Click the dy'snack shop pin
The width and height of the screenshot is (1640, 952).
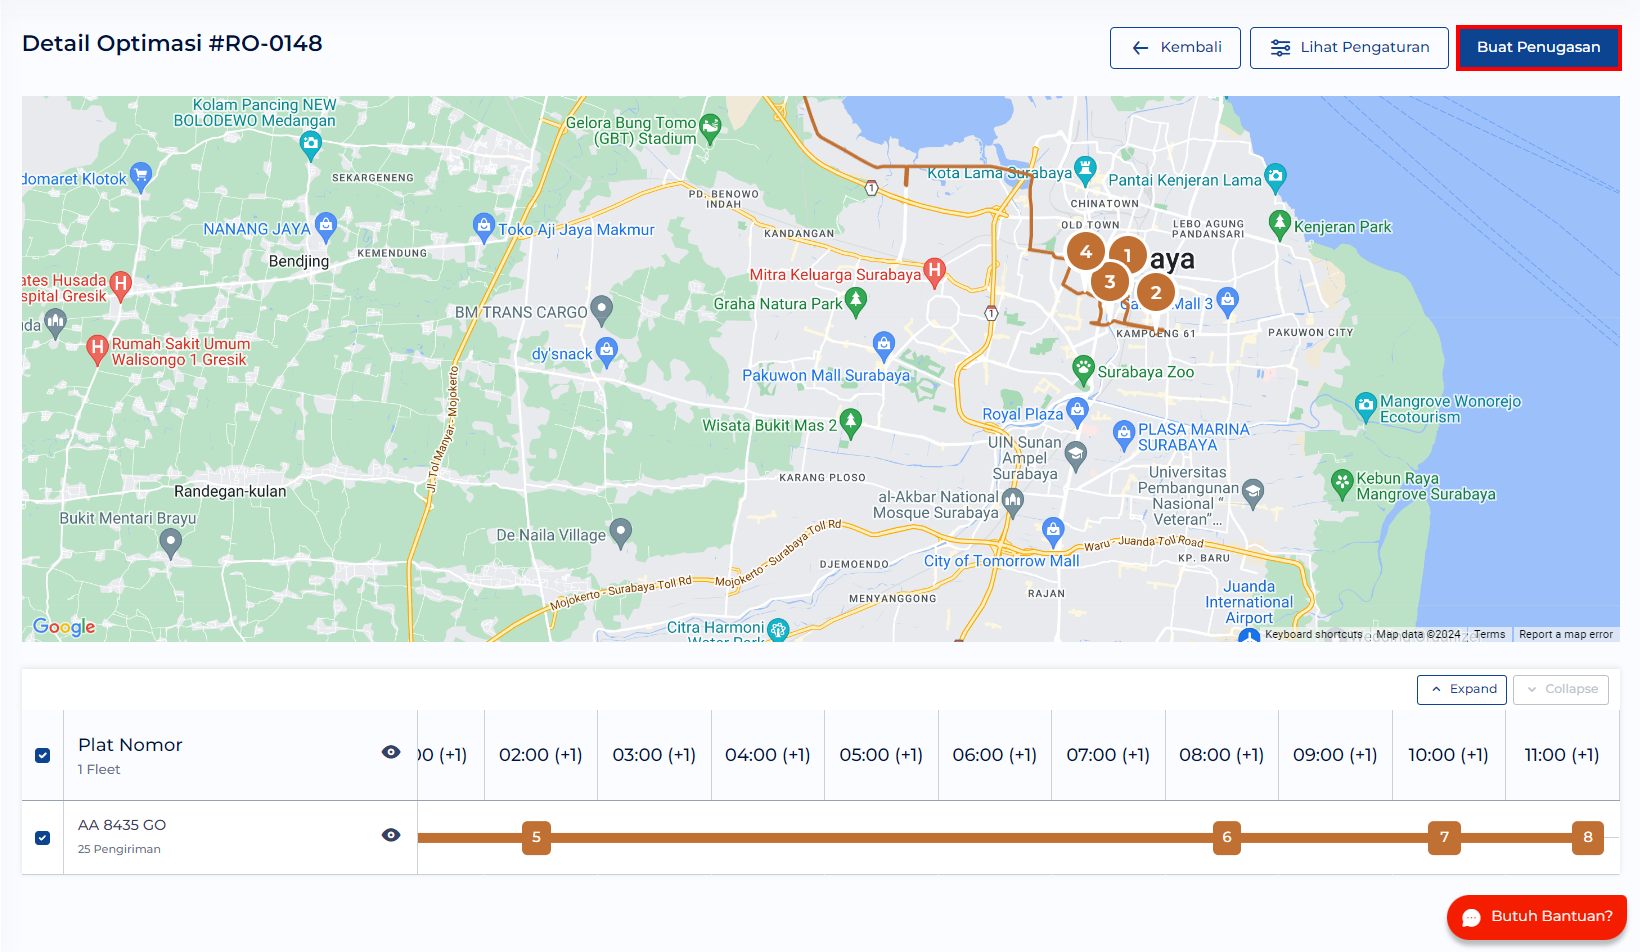606,352
